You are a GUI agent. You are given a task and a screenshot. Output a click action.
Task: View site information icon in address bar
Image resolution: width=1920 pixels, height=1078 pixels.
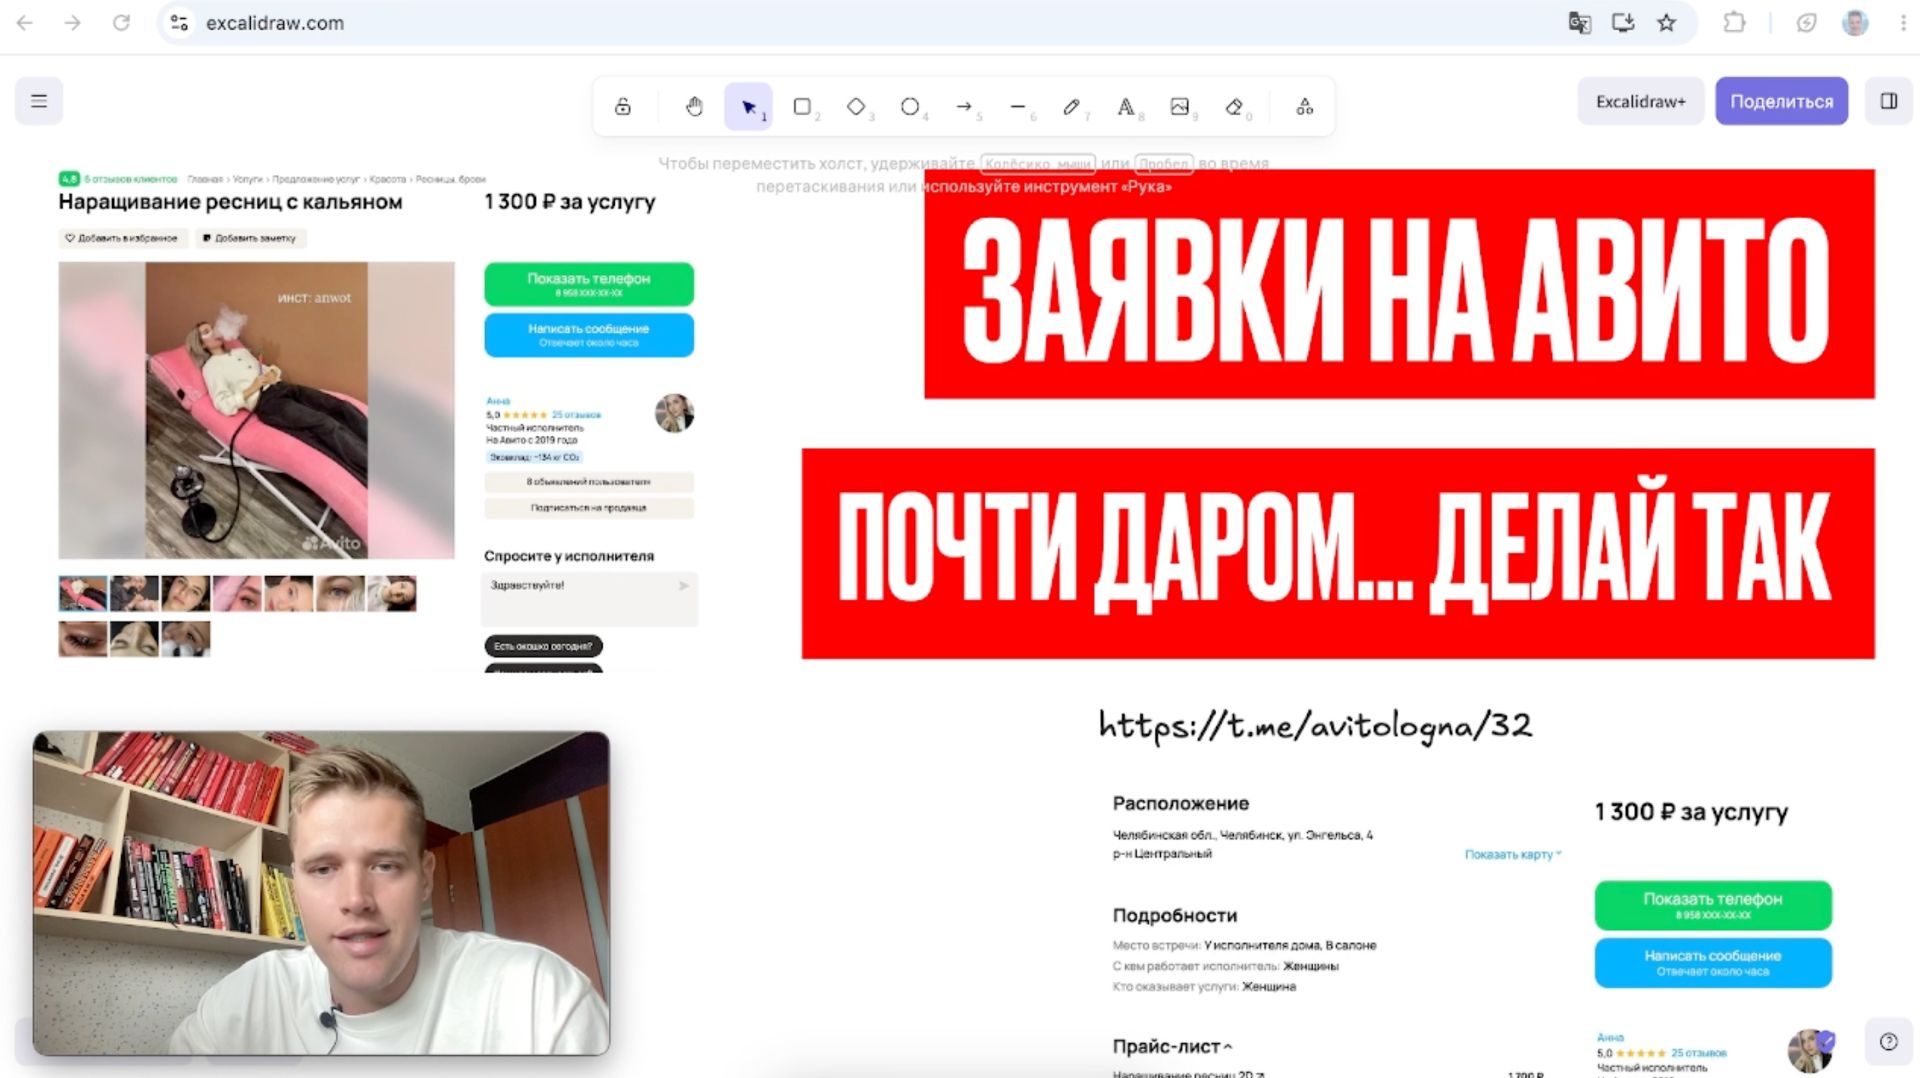pos(179,22)
